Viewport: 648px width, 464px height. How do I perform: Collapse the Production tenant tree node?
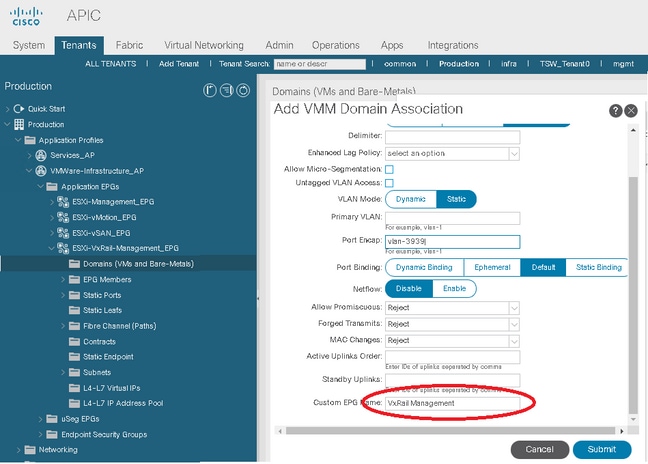click(x=7, y=124)
